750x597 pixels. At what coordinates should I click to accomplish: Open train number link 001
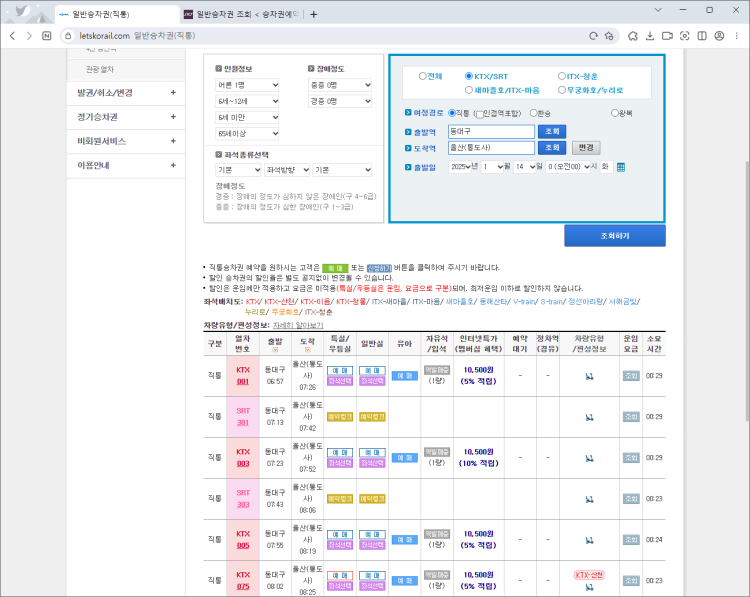click(243, 382)
